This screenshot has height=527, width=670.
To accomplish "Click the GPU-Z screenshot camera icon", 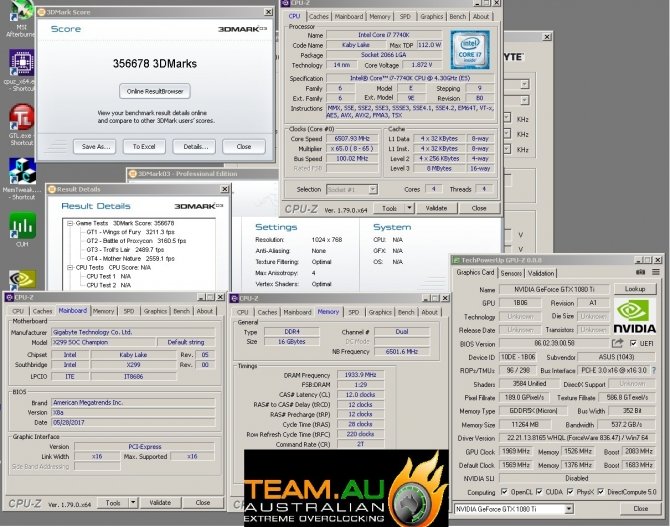I will tap(640, 272).
